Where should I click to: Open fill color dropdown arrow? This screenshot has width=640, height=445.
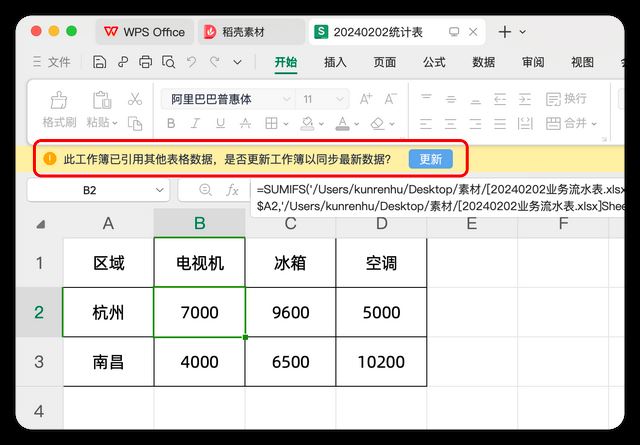coord(321,124)
